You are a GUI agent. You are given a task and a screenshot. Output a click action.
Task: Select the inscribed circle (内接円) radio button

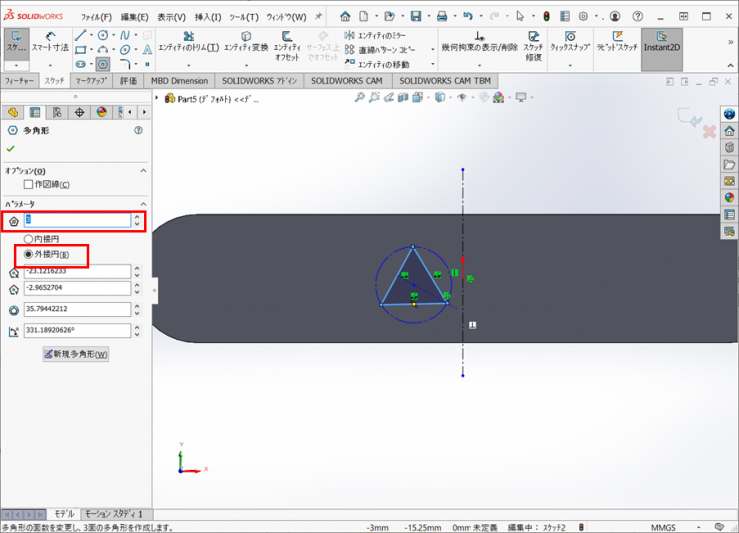29,240
